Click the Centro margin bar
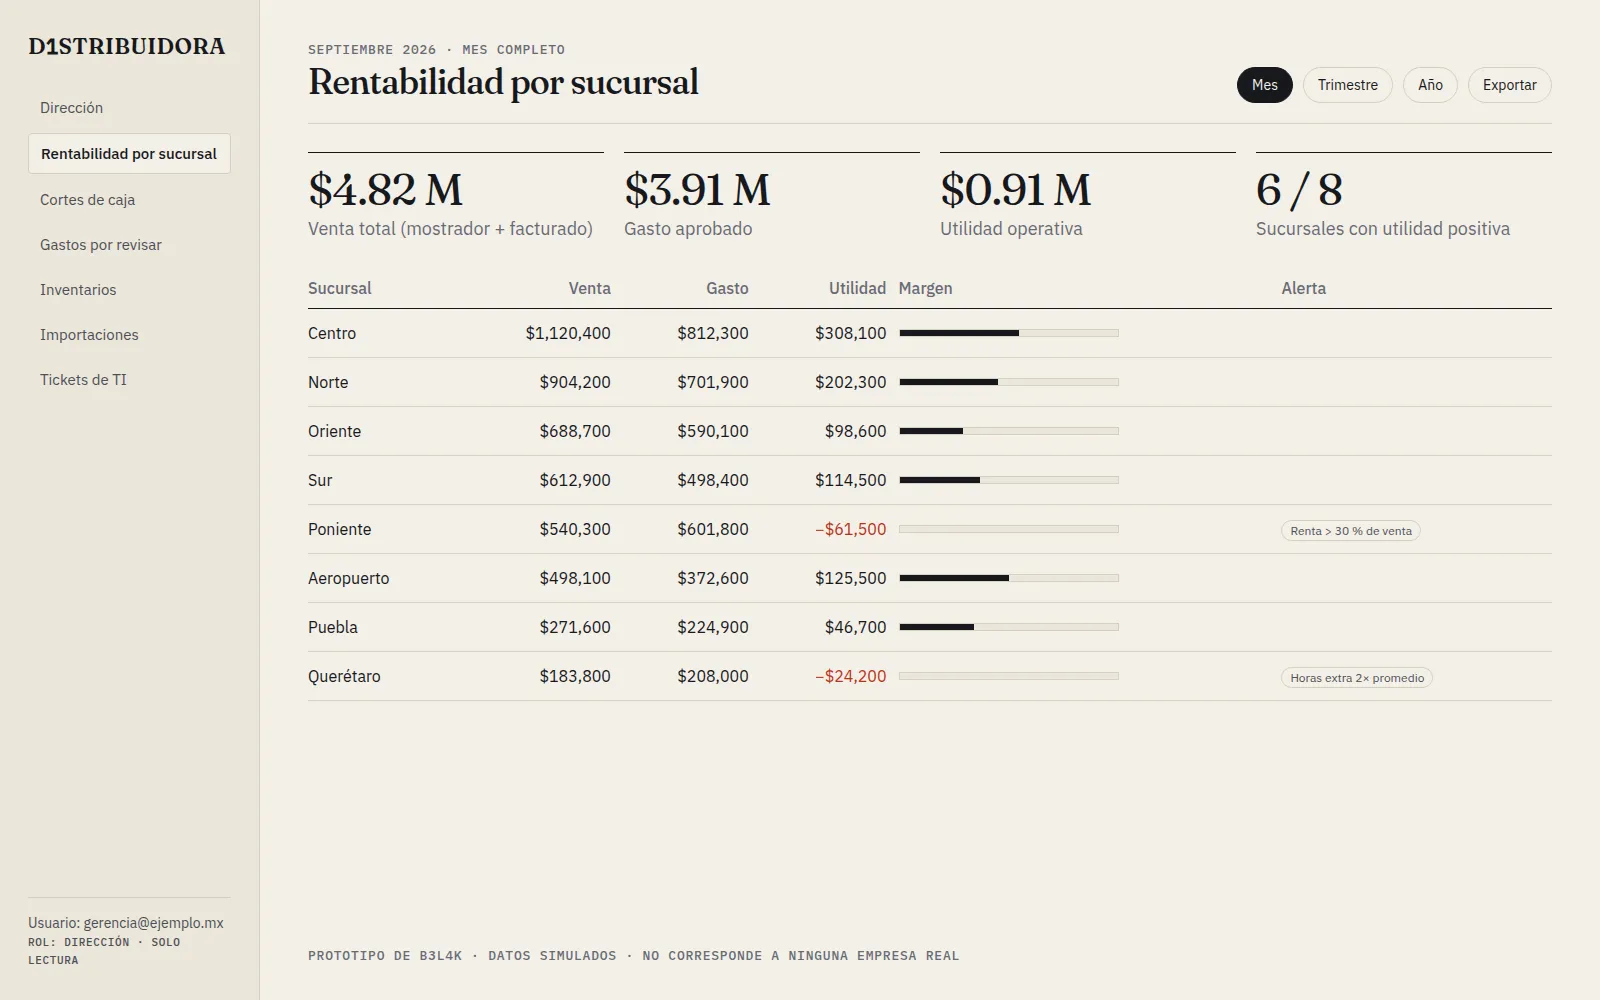This screenshot has width=1600, height=1000. [1009, 333]
